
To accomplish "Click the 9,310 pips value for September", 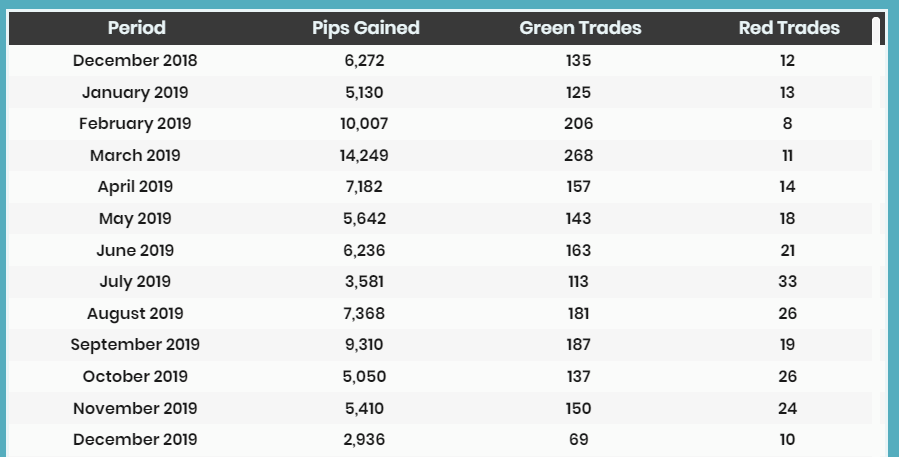I will click(364, 345).
